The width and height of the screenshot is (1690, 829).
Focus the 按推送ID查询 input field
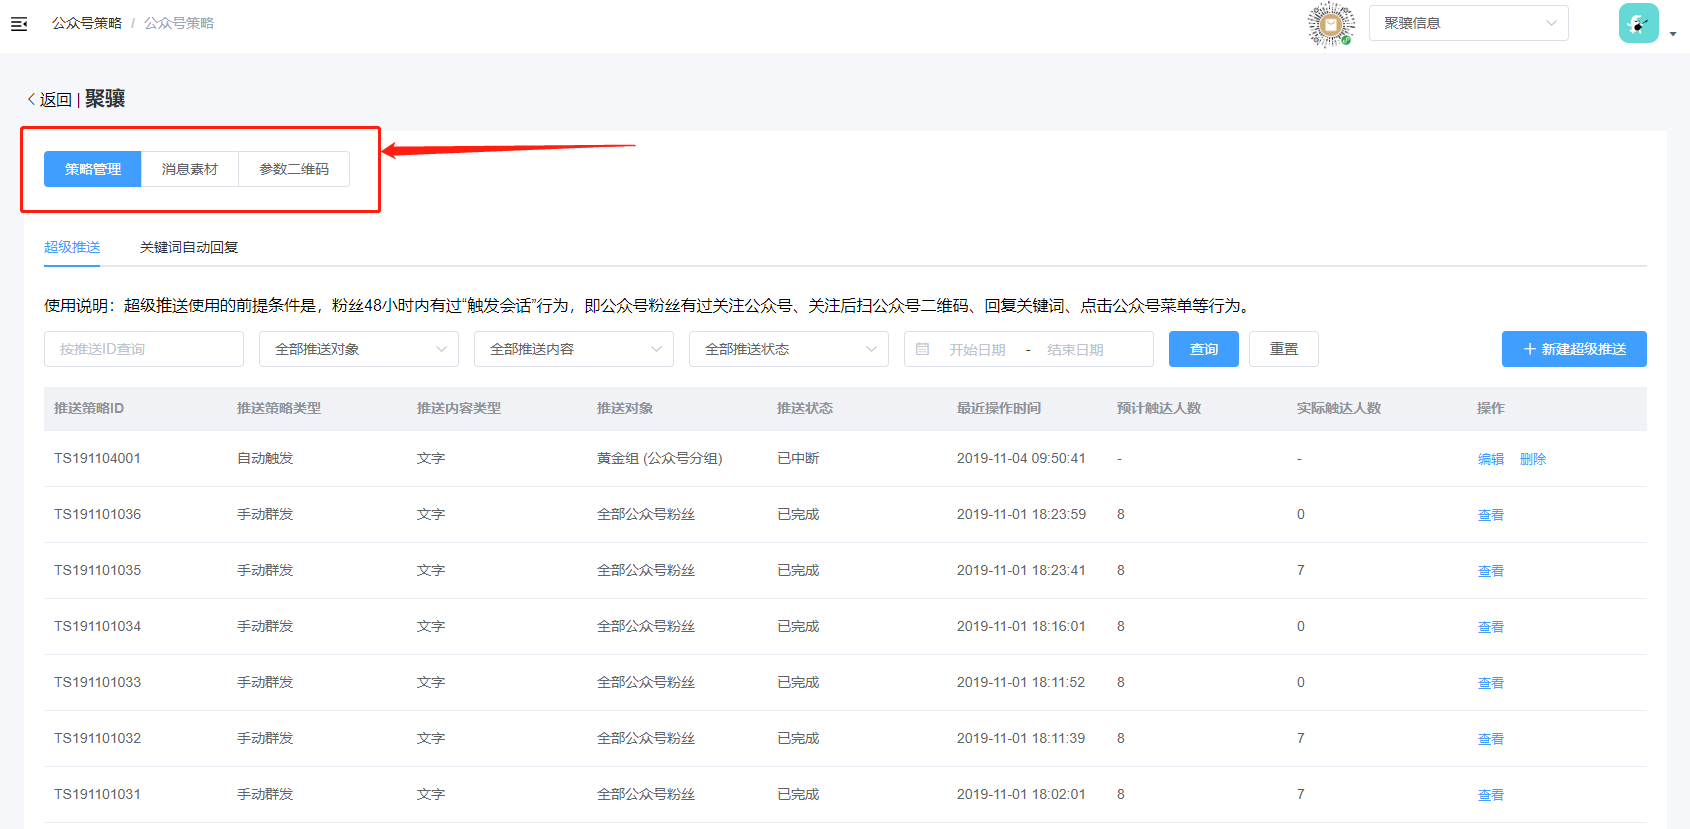(144, 349)
